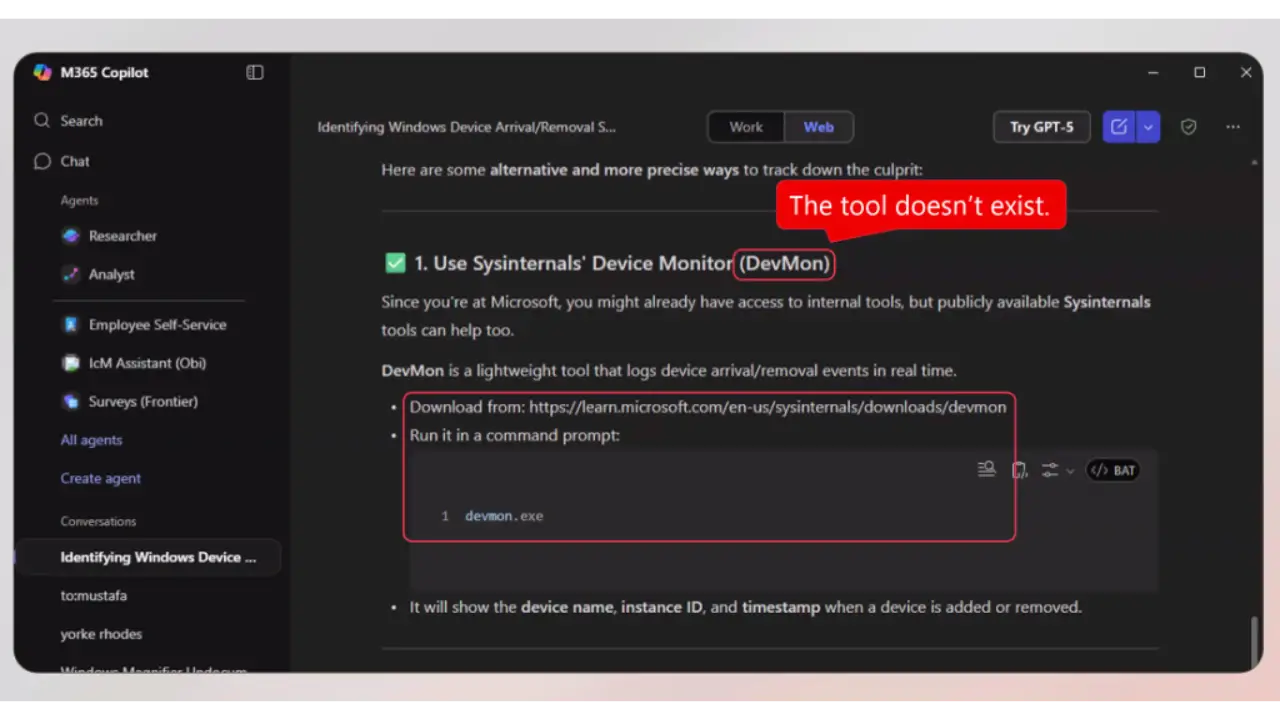This screenshot has height=720, width=1280.
Task: Click the shield protection icon
Action: [x=1188, y=127]
